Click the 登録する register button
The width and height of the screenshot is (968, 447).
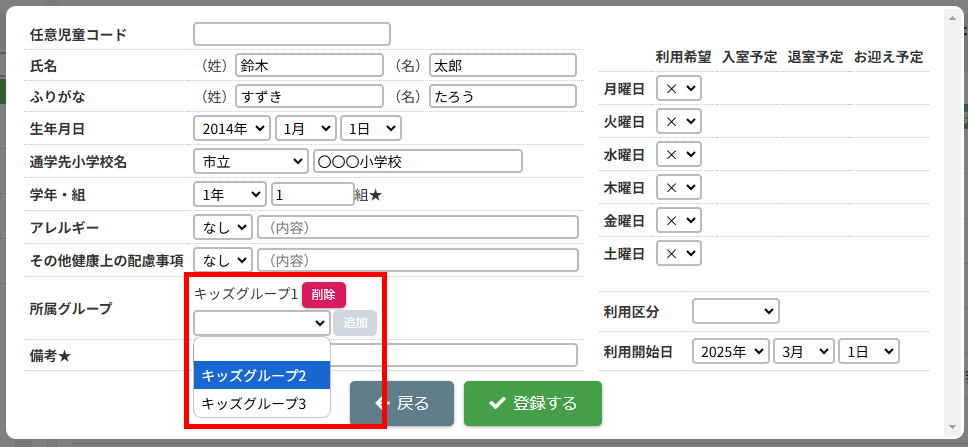click(x=532, y=403)
